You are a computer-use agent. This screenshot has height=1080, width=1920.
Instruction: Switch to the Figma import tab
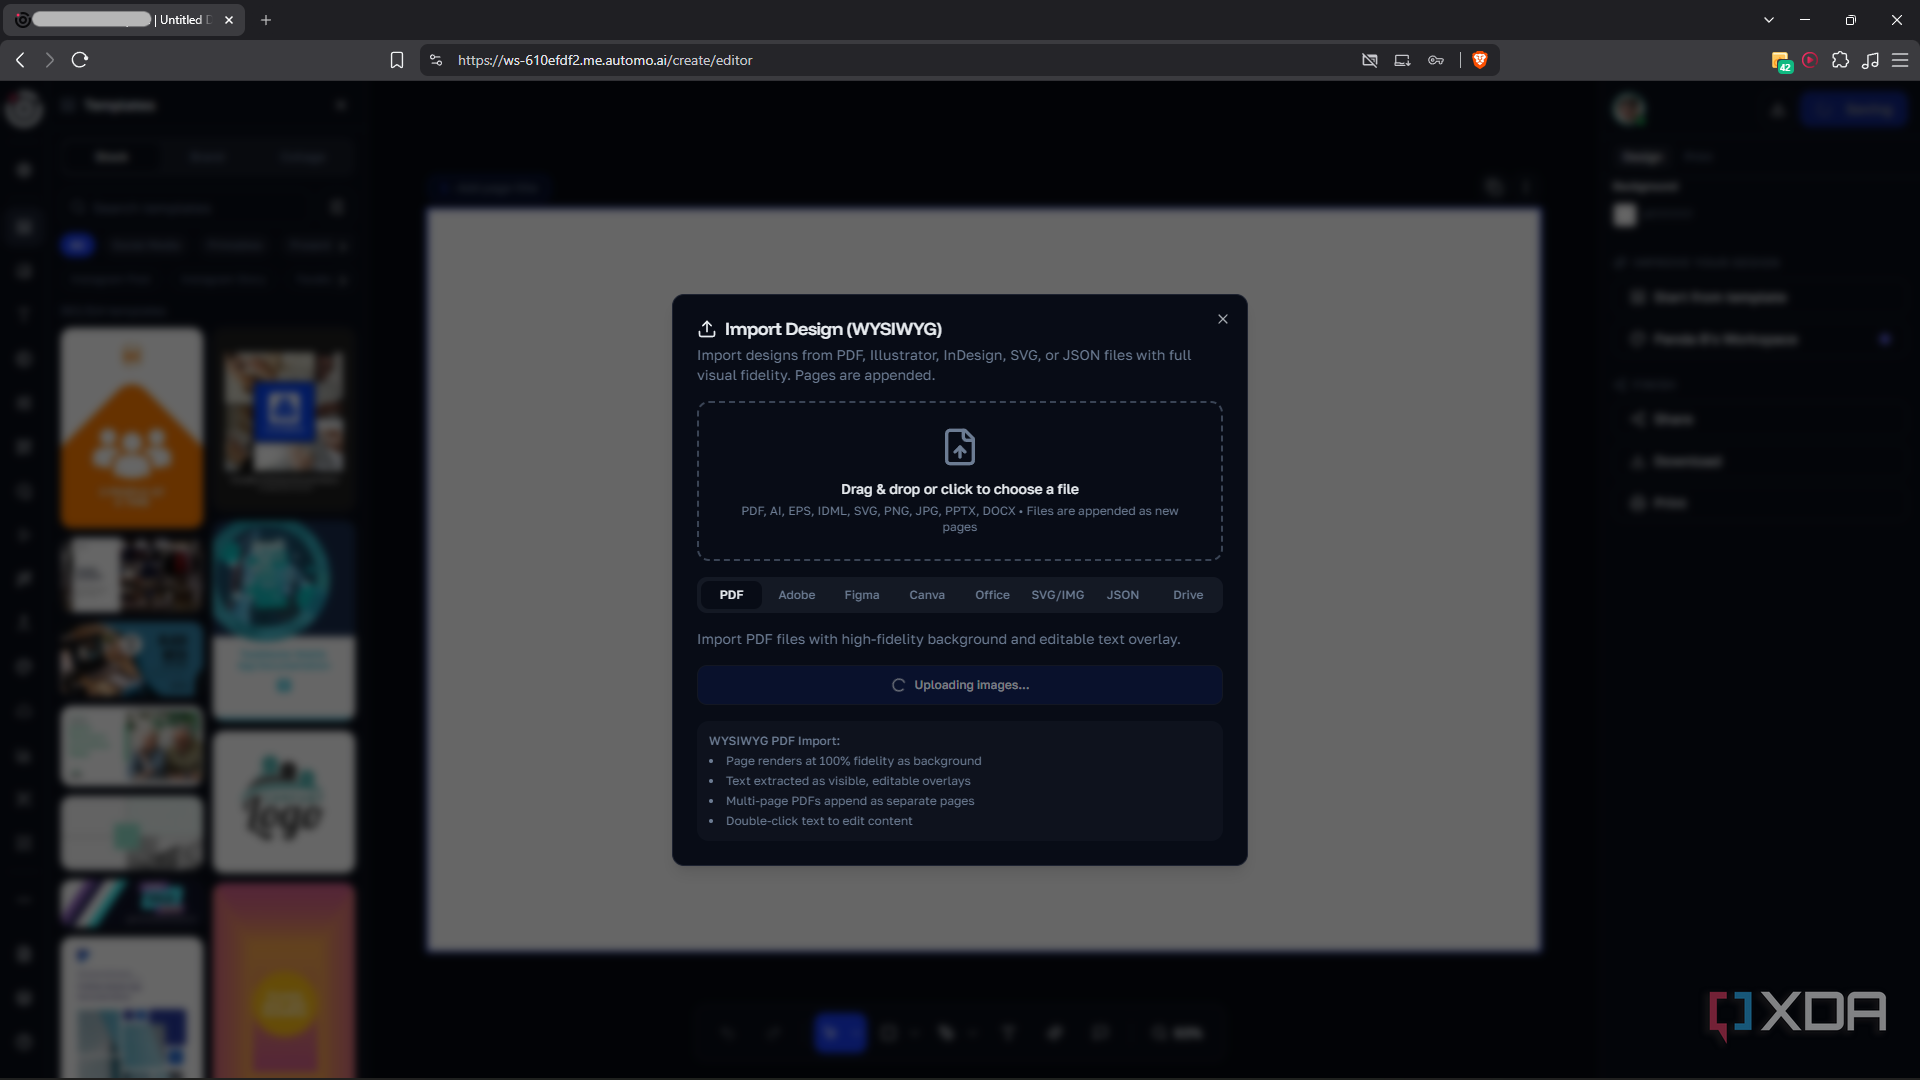(861, 595)
